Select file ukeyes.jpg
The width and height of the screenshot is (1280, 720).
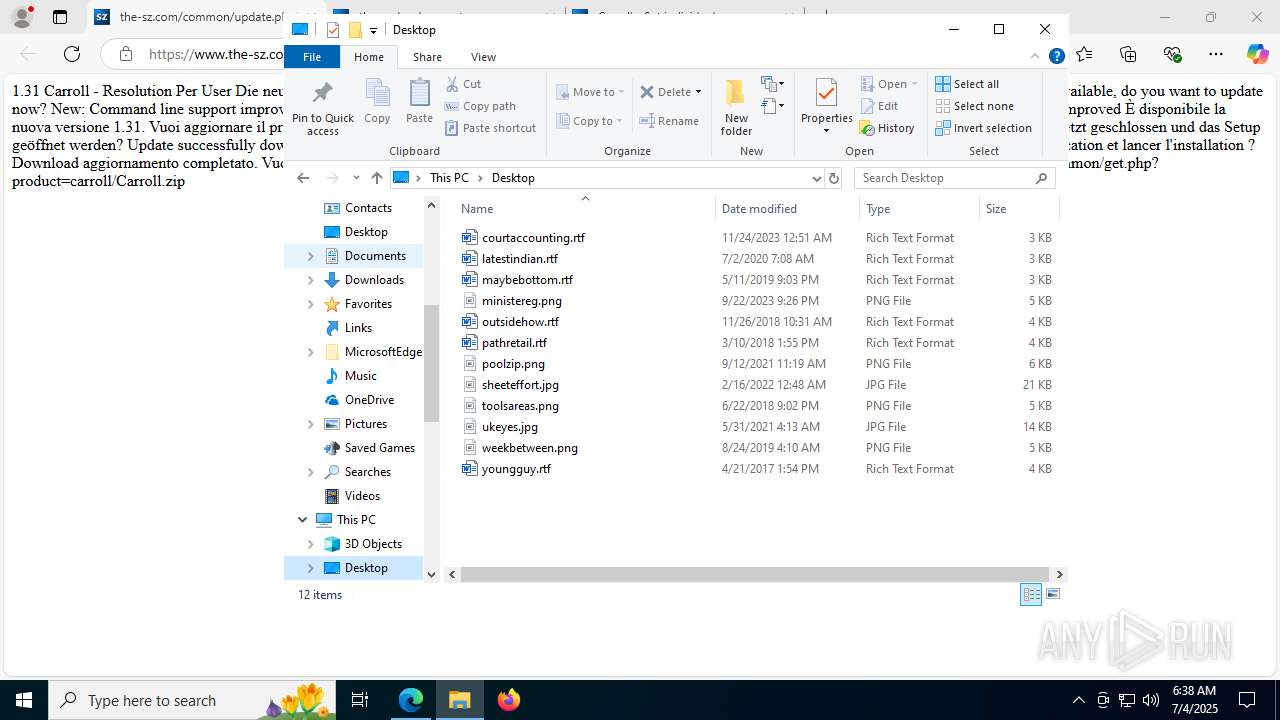[x=509, y=427]
